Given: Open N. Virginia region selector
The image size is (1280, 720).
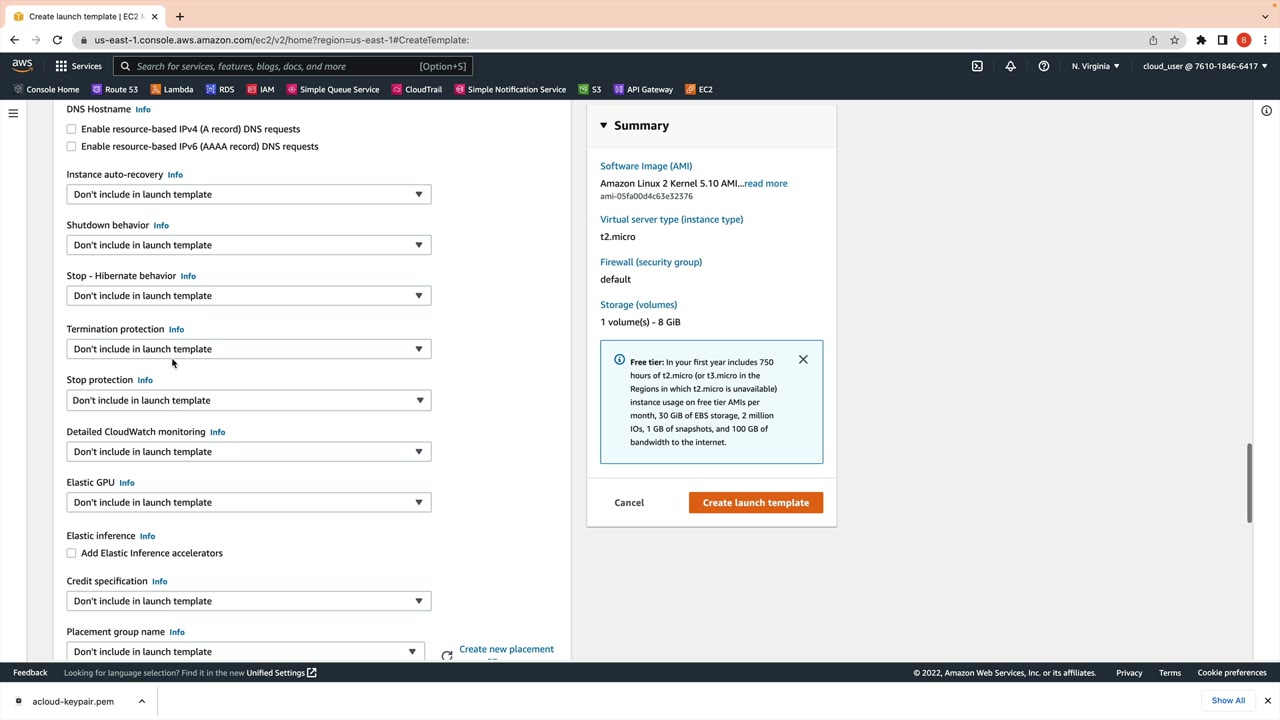Looking at the screenshot, I should pos(1096,66).
